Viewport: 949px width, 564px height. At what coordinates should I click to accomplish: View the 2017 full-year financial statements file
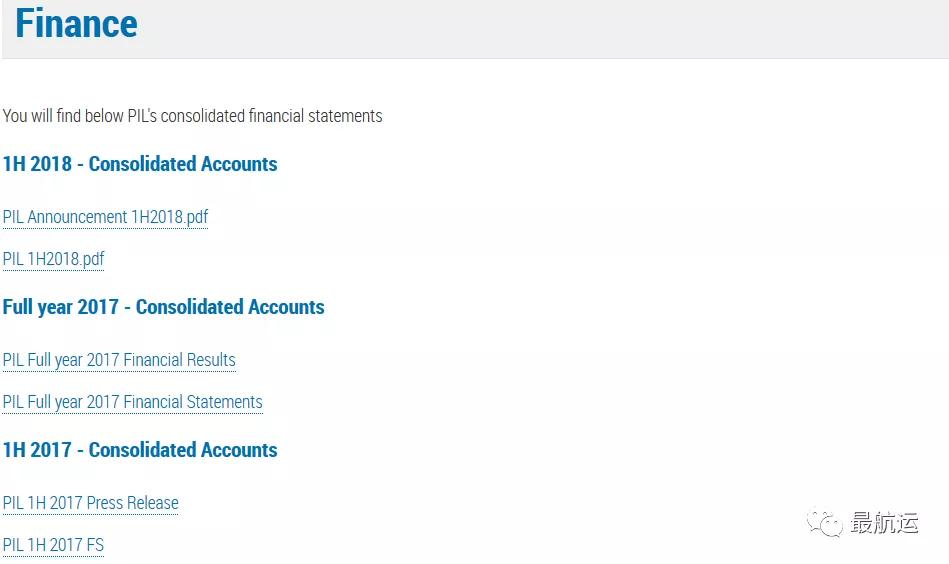click(x=133, y=402)
